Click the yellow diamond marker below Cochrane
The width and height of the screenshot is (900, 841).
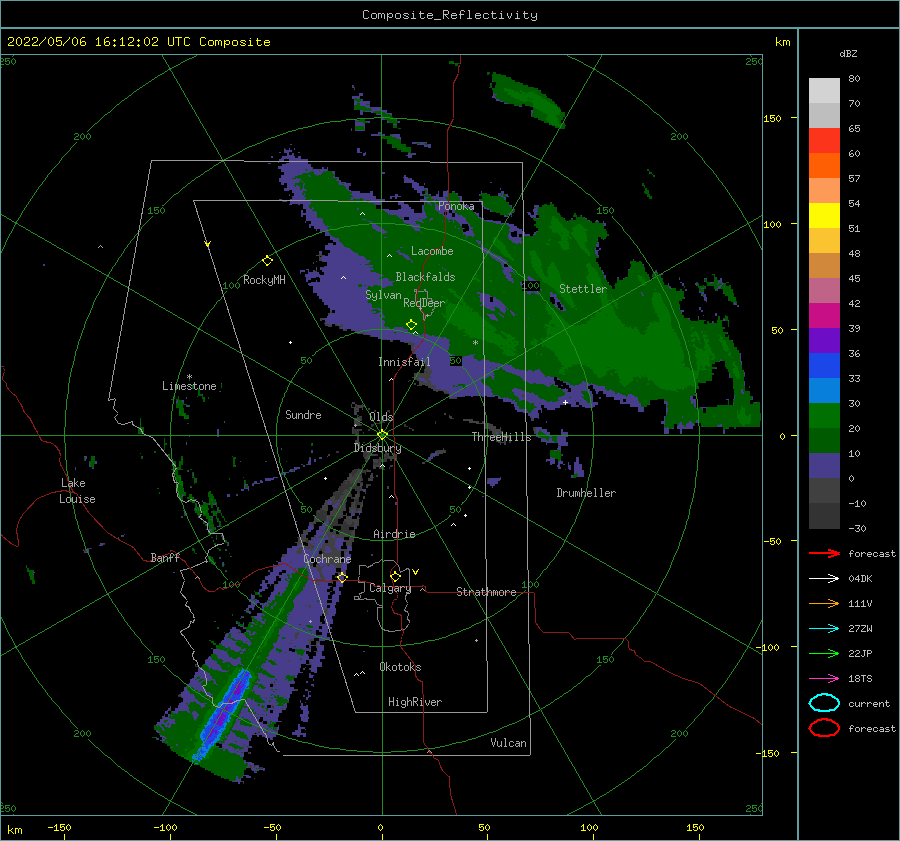[x=342, y=577]
